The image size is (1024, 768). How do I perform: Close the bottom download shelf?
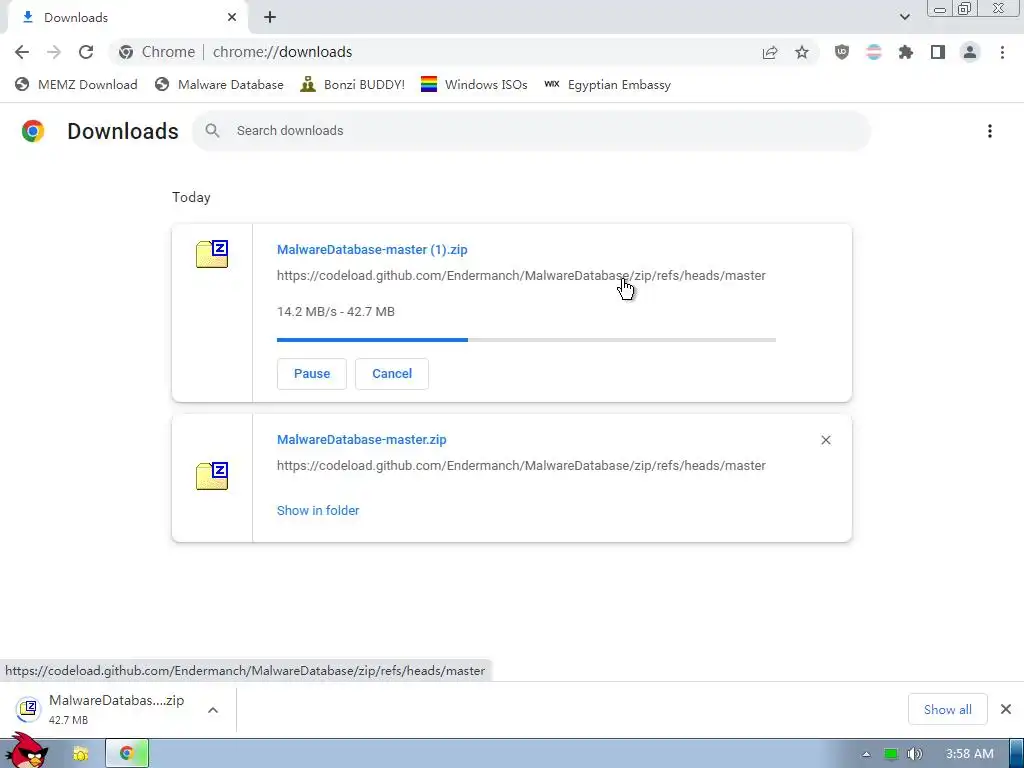(1006, 709)
